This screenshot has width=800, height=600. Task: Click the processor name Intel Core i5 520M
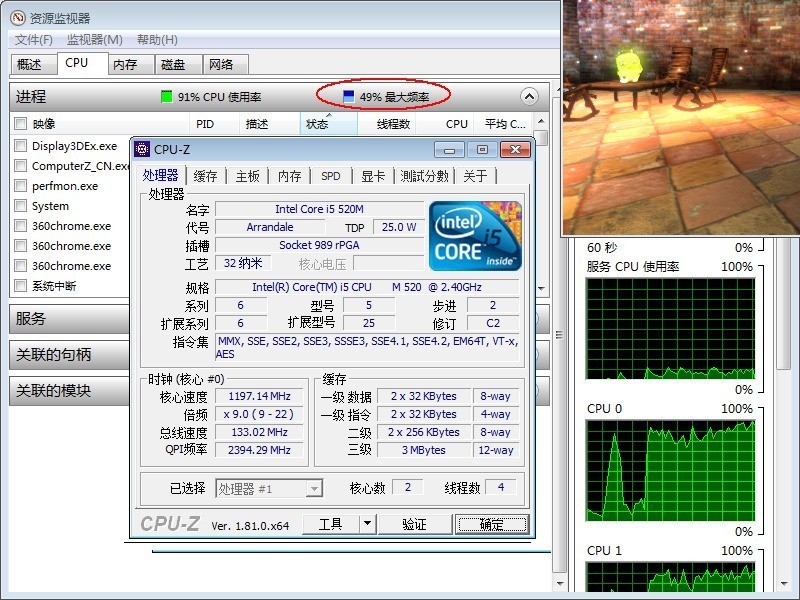(x=319, y=209)
